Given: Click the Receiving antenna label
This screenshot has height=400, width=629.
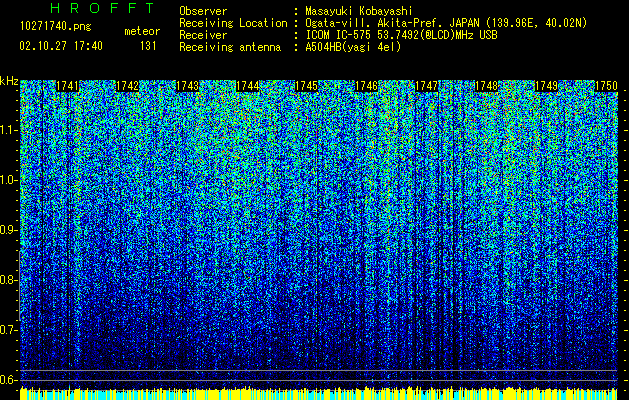Looking at the screenshot, I should click(230, 47).
